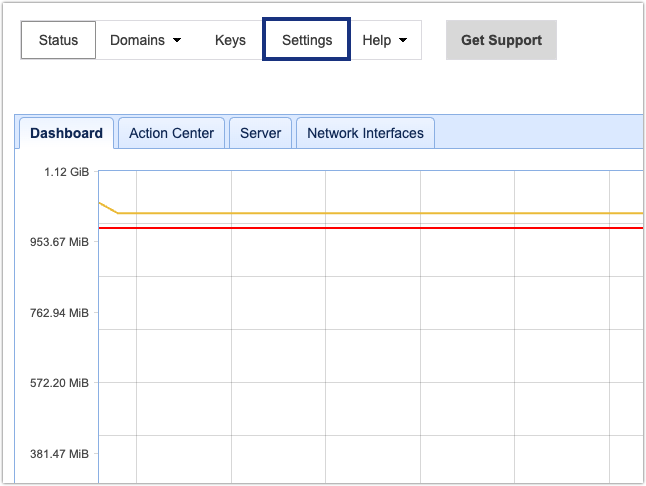Select the Server tab
Viewport: 646px width, 486px height.
(x=260, y=133)
